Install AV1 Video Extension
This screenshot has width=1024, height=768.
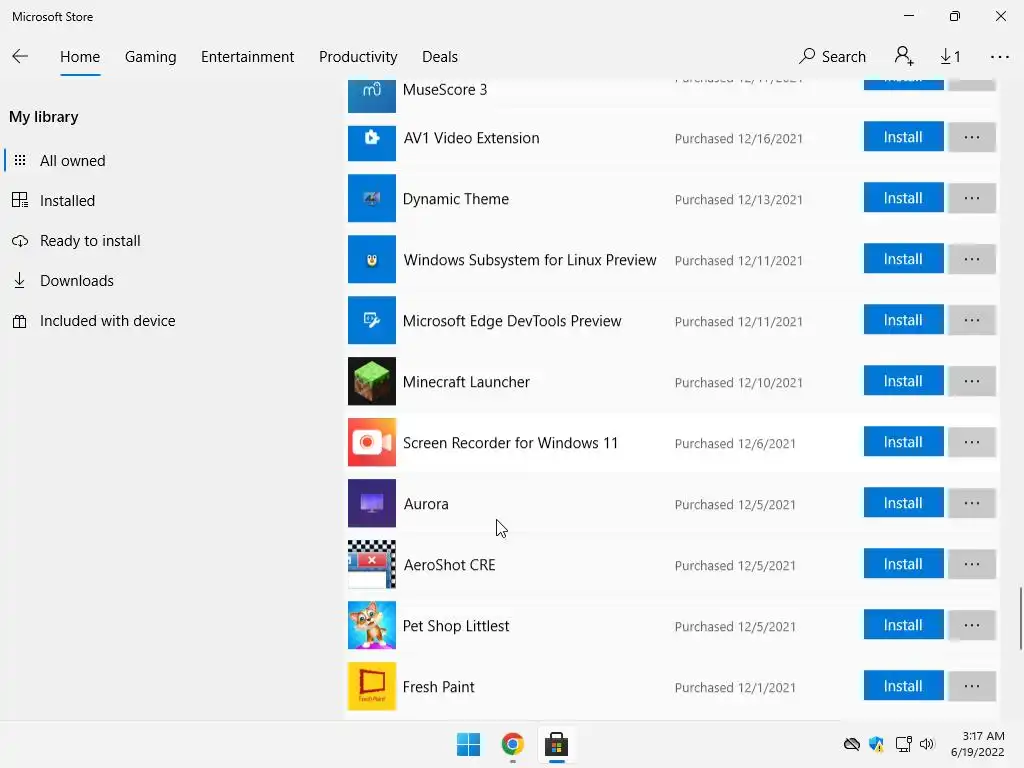(x=903, y=136)
